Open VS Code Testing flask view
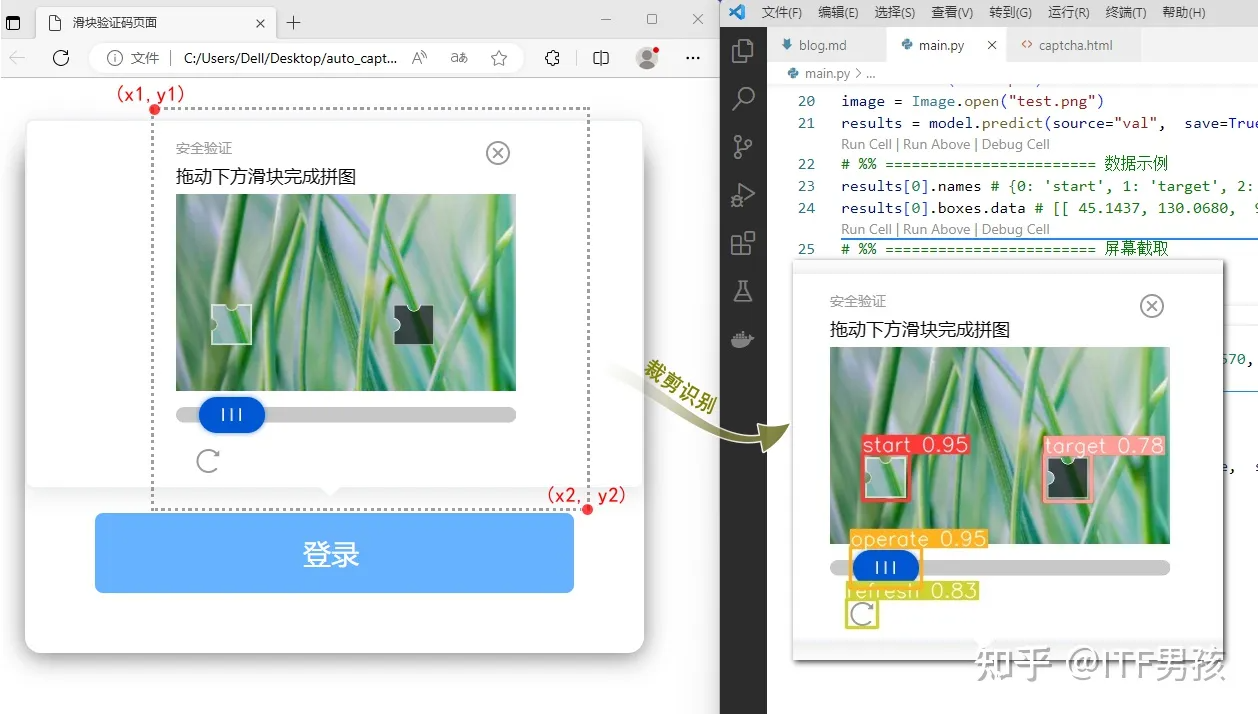1258x714 pixels. (x=743, y=292)
